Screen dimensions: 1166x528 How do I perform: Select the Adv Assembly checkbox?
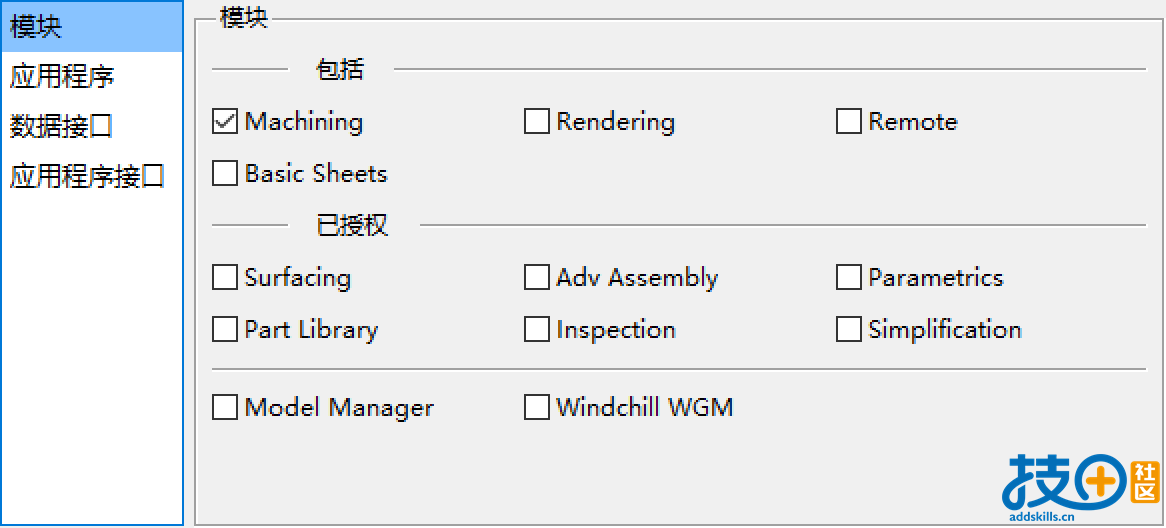(536, 277)
